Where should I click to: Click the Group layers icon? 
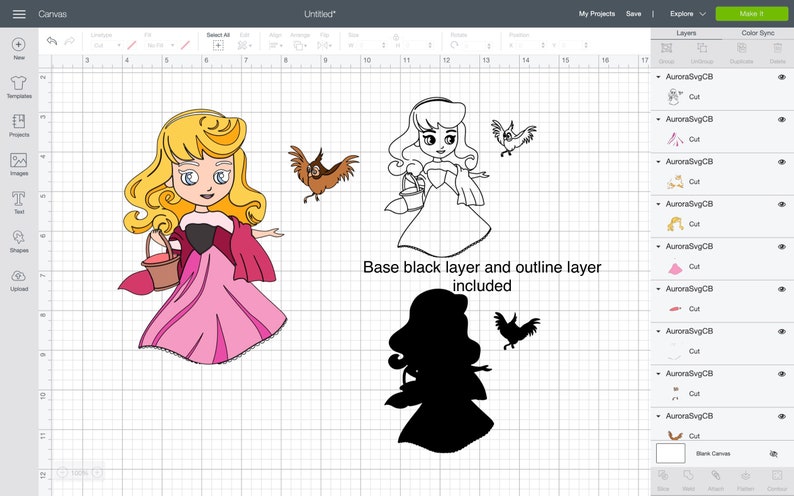pos(666,48)
